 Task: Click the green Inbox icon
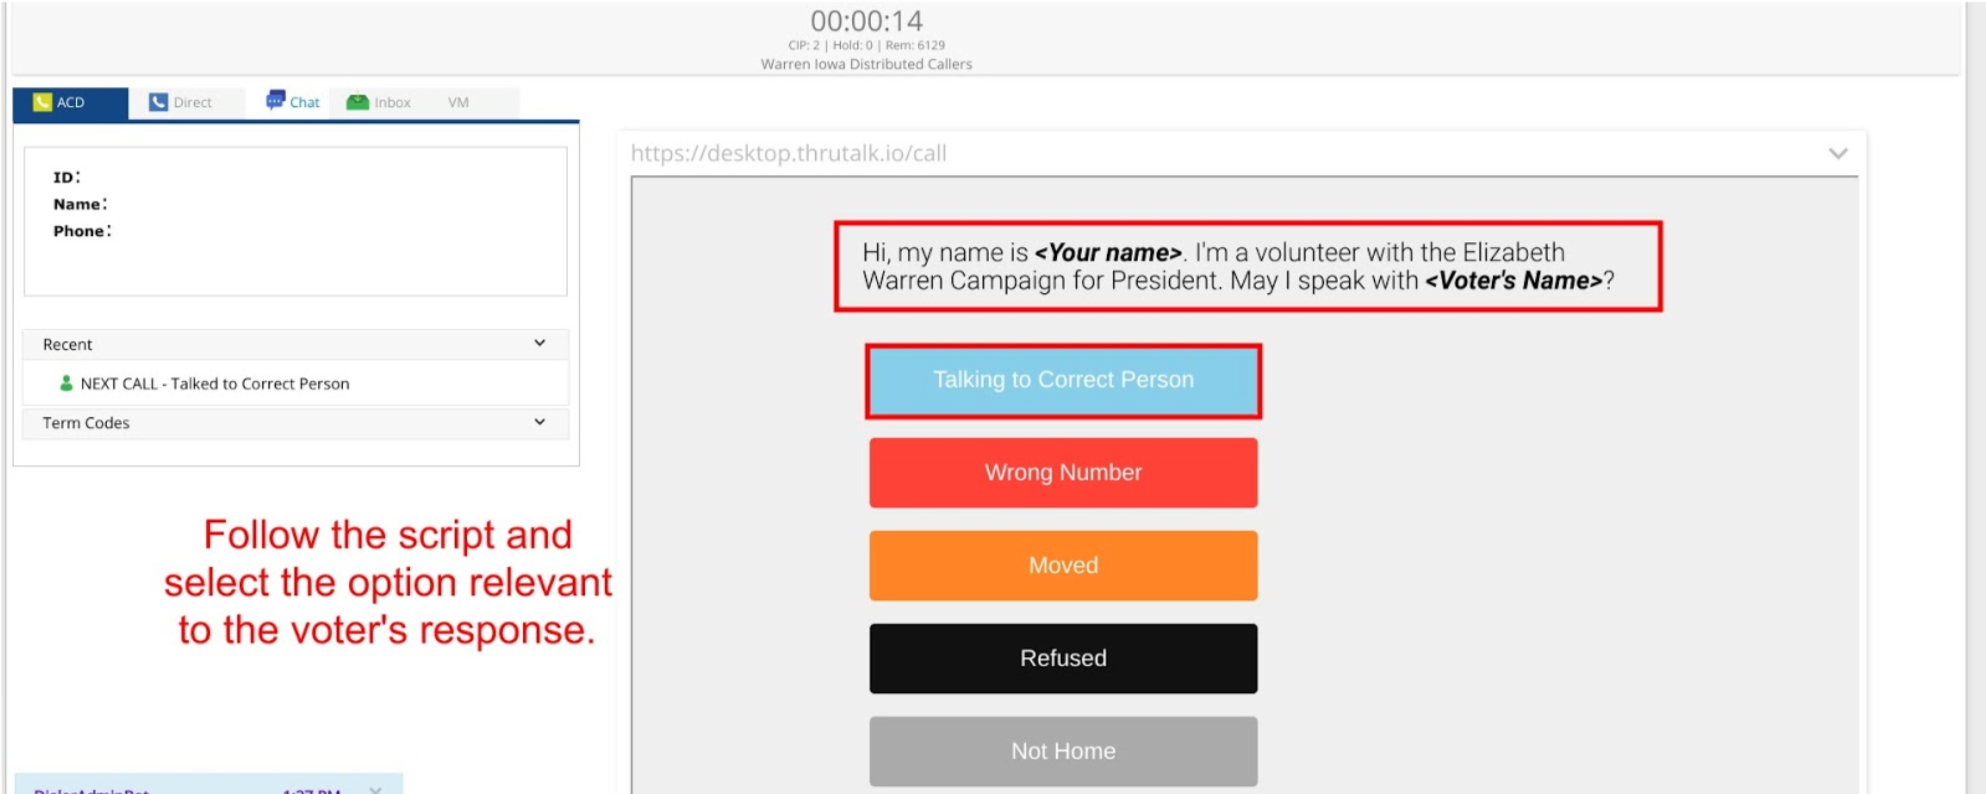pyautogui.click(x=357, y=101)
